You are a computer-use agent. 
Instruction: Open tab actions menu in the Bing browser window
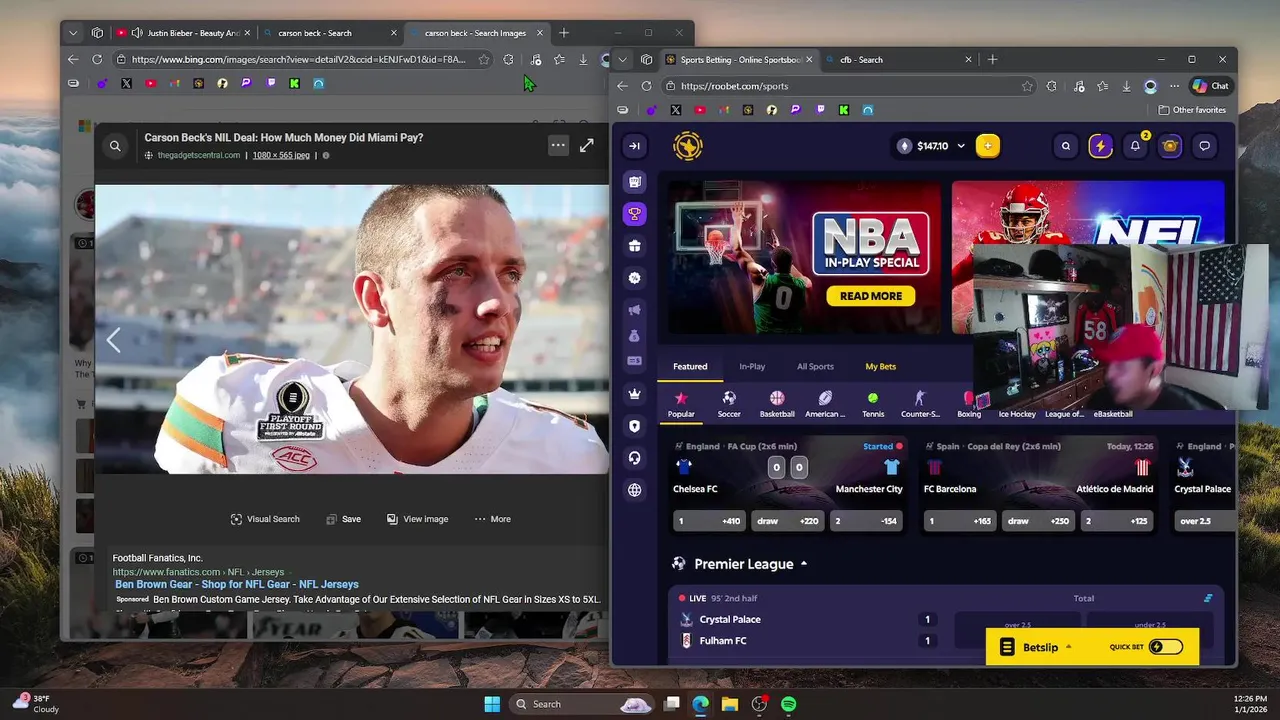pos(73,33)
